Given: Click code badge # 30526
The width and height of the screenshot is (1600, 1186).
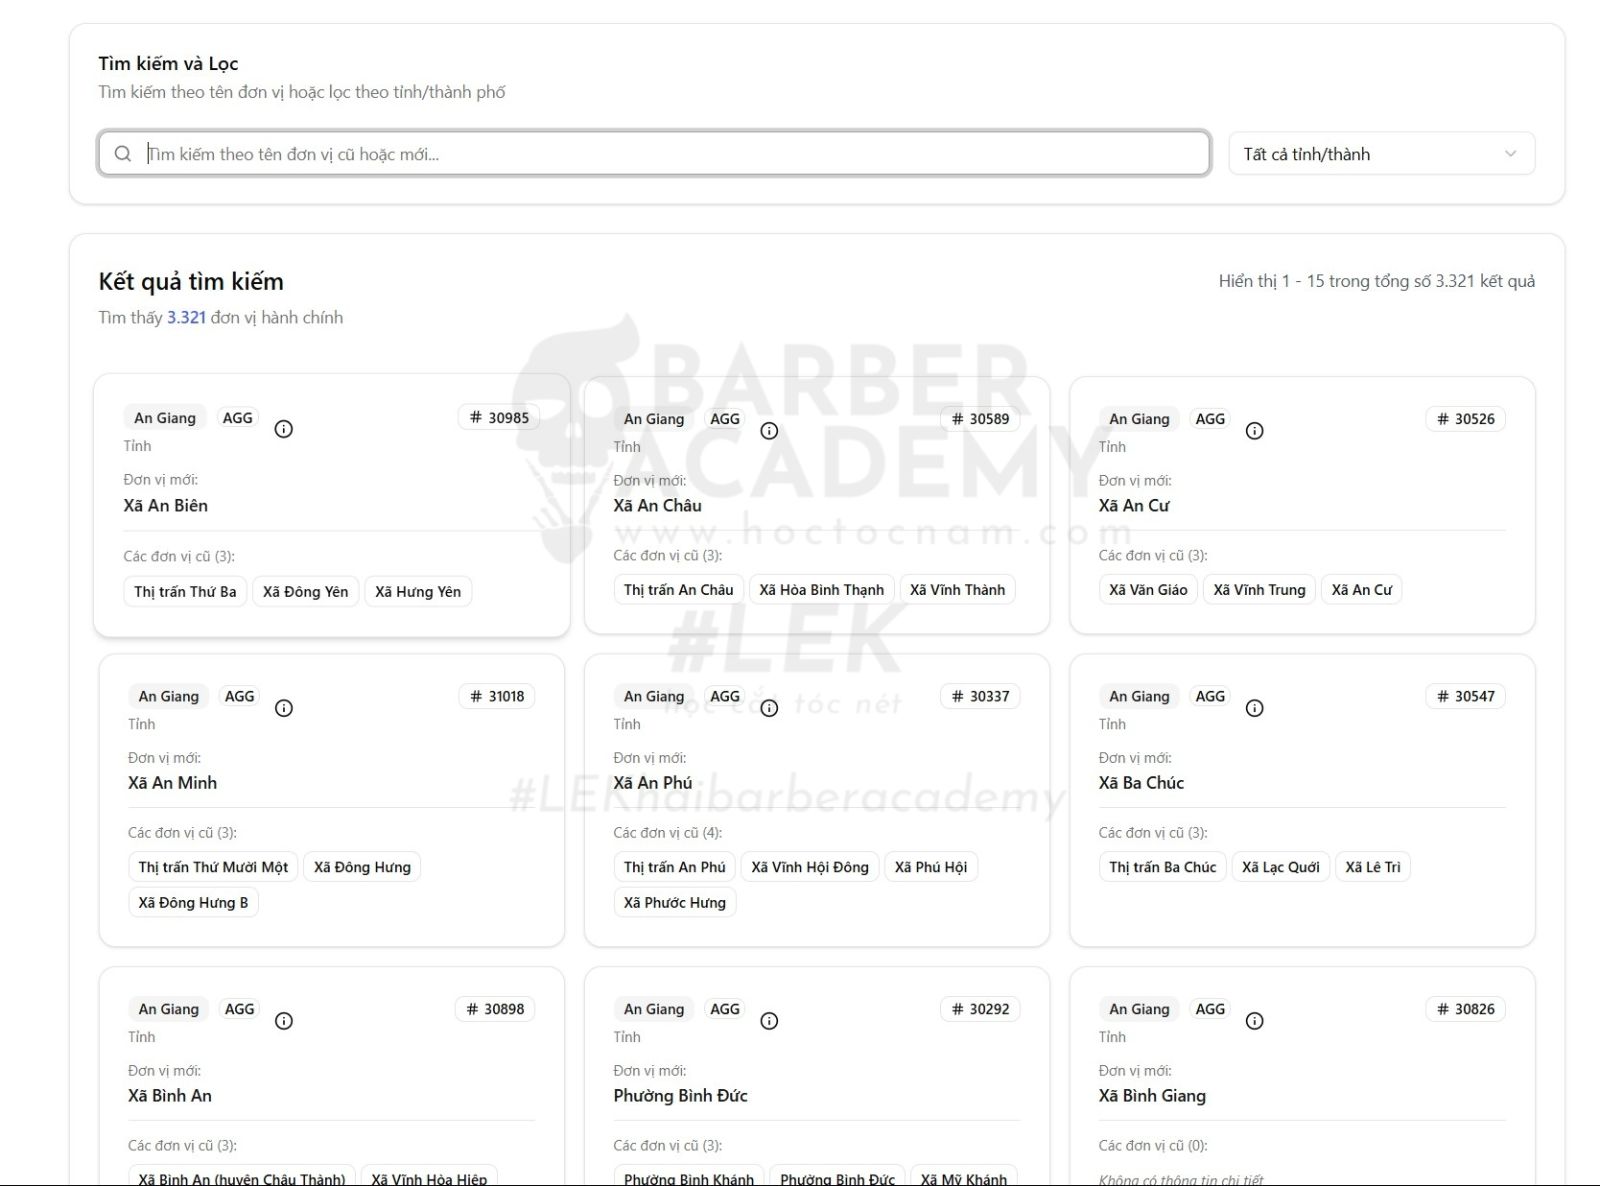Looking at the screenshot, I should (1465, 419).
